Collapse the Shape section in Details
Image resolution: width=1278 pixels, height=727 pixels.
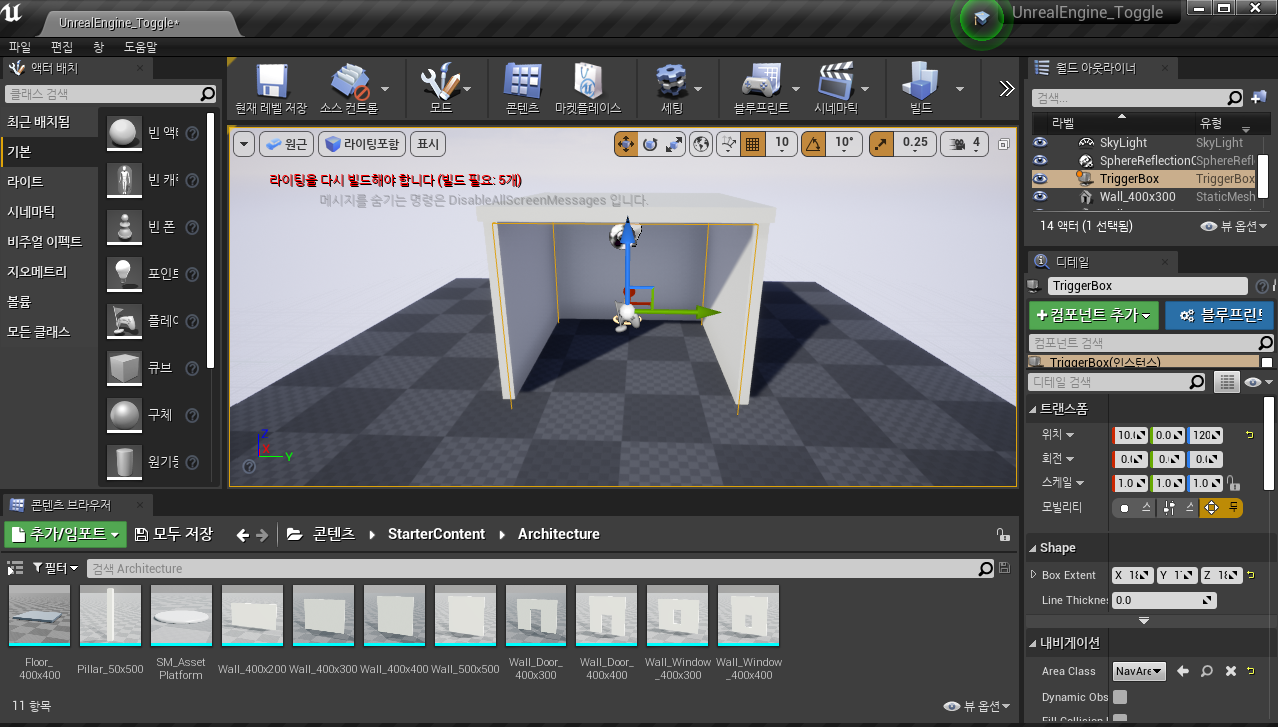[x=1034, y=548]
